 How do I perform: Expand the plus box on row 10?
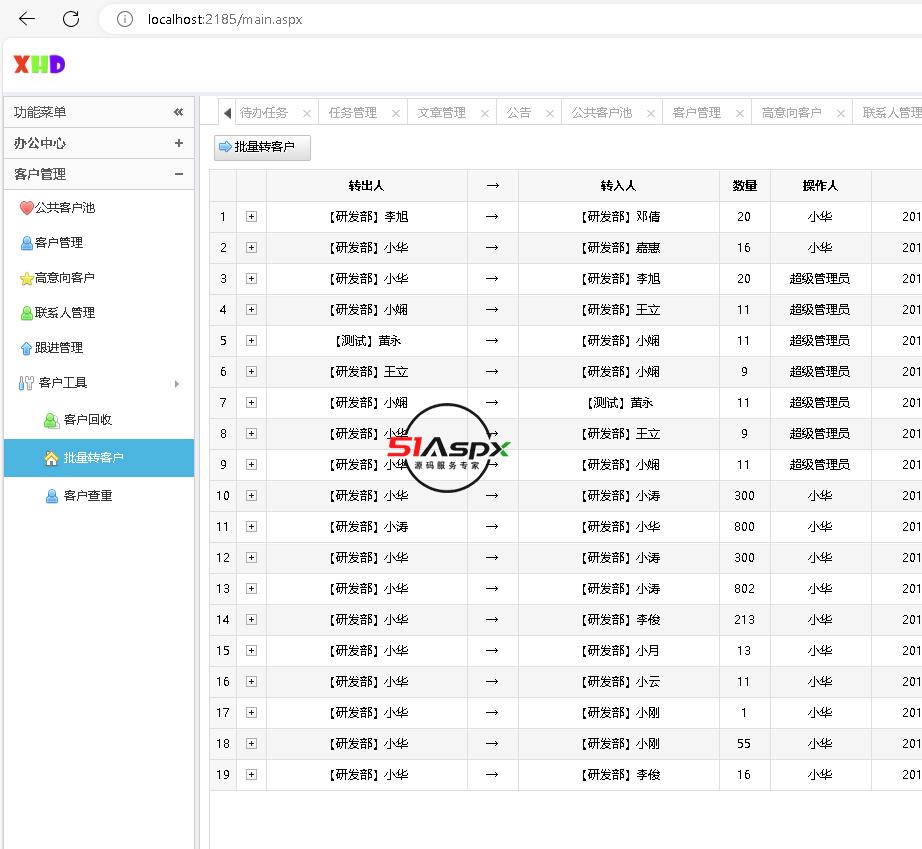[251, 496]
